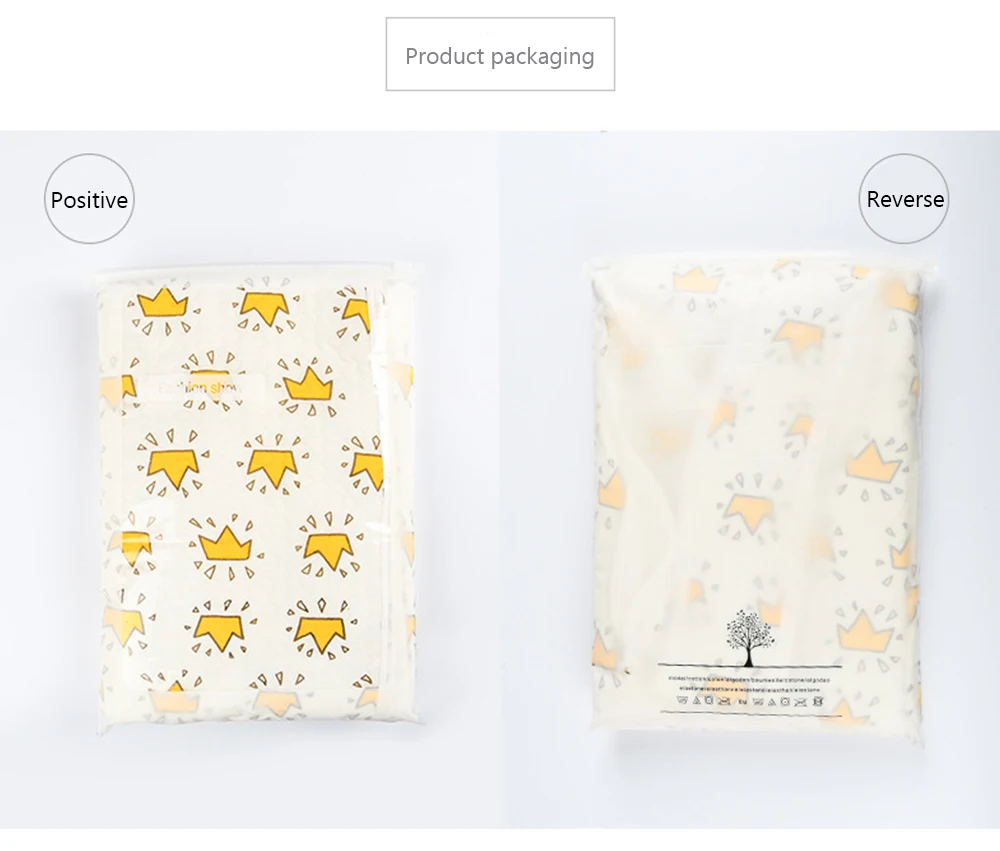Click the last care symbol in the row
This screenshot has height=851, width=1000.
point(818,702)
